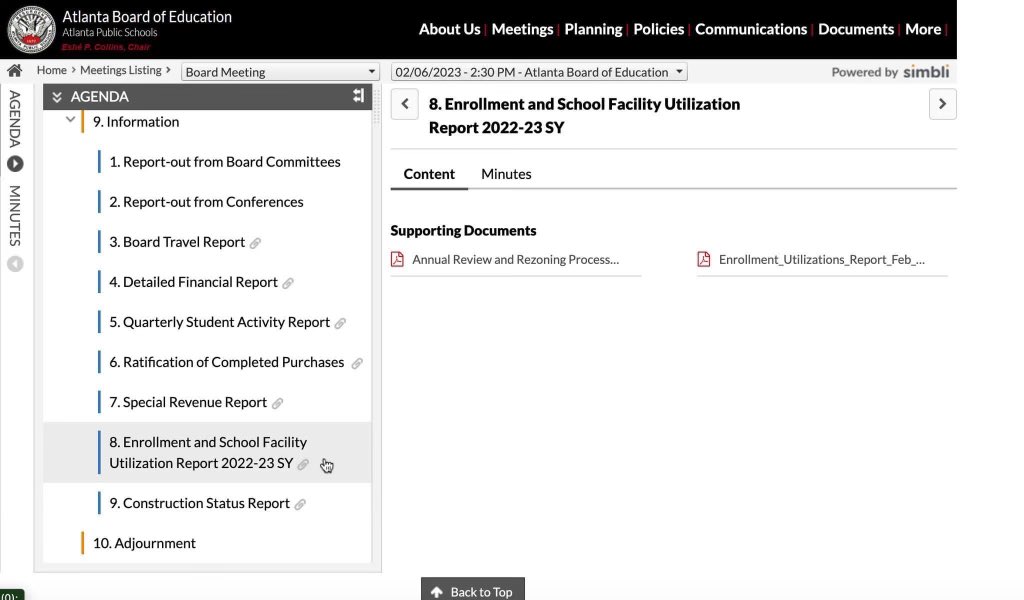The image size is (1024, 600).
Task: Go to the previous agenda item arrow
Action: coord(405,104)
